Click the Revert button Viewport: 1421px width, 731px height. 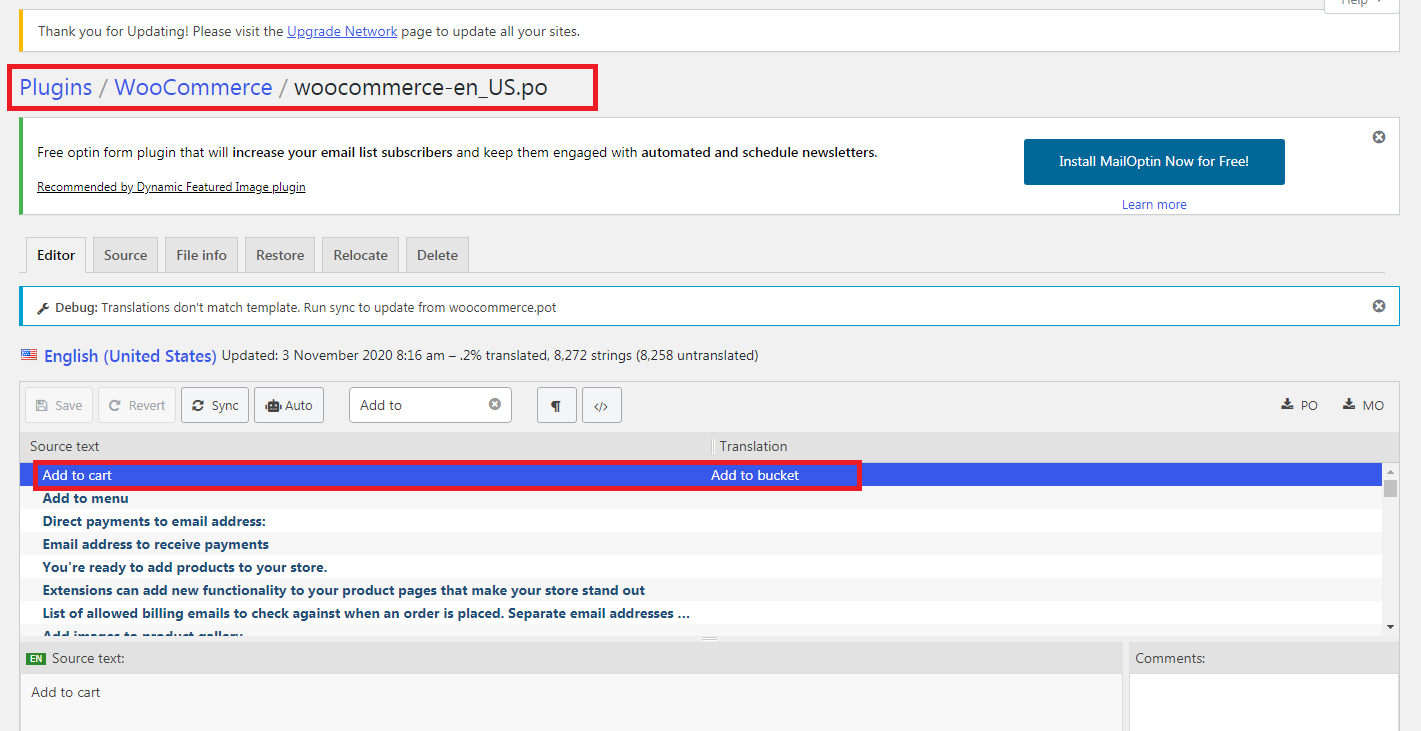[x=137, y=405]
